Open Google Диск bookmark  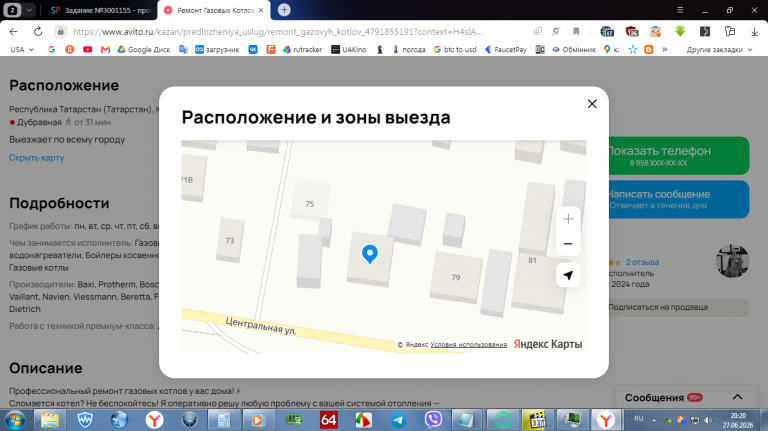click(x=144, y=49)
